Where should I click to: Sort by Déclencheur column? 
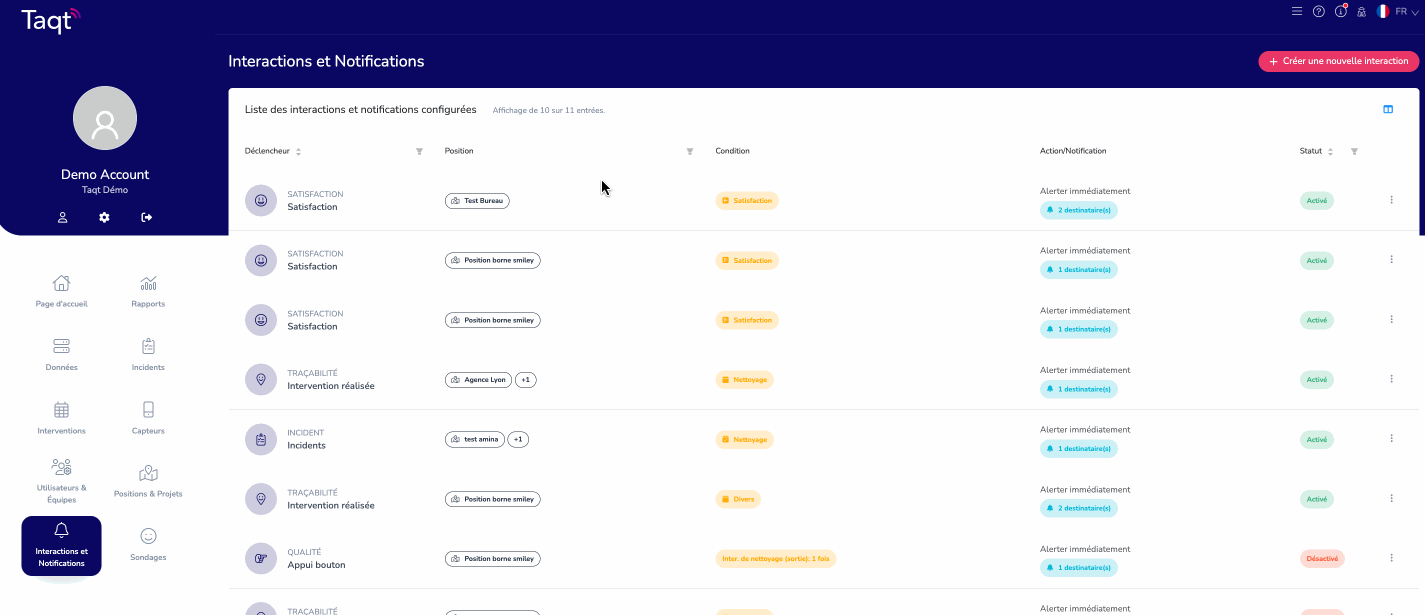click(x=298, y=152)
